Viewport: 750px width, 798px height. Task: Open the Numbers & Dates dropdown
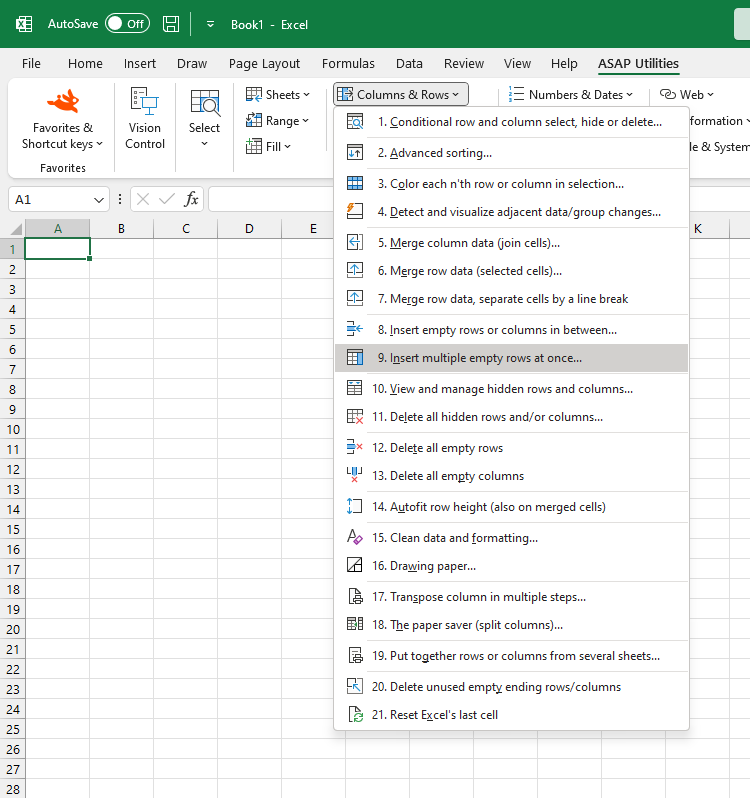(571, 95)
